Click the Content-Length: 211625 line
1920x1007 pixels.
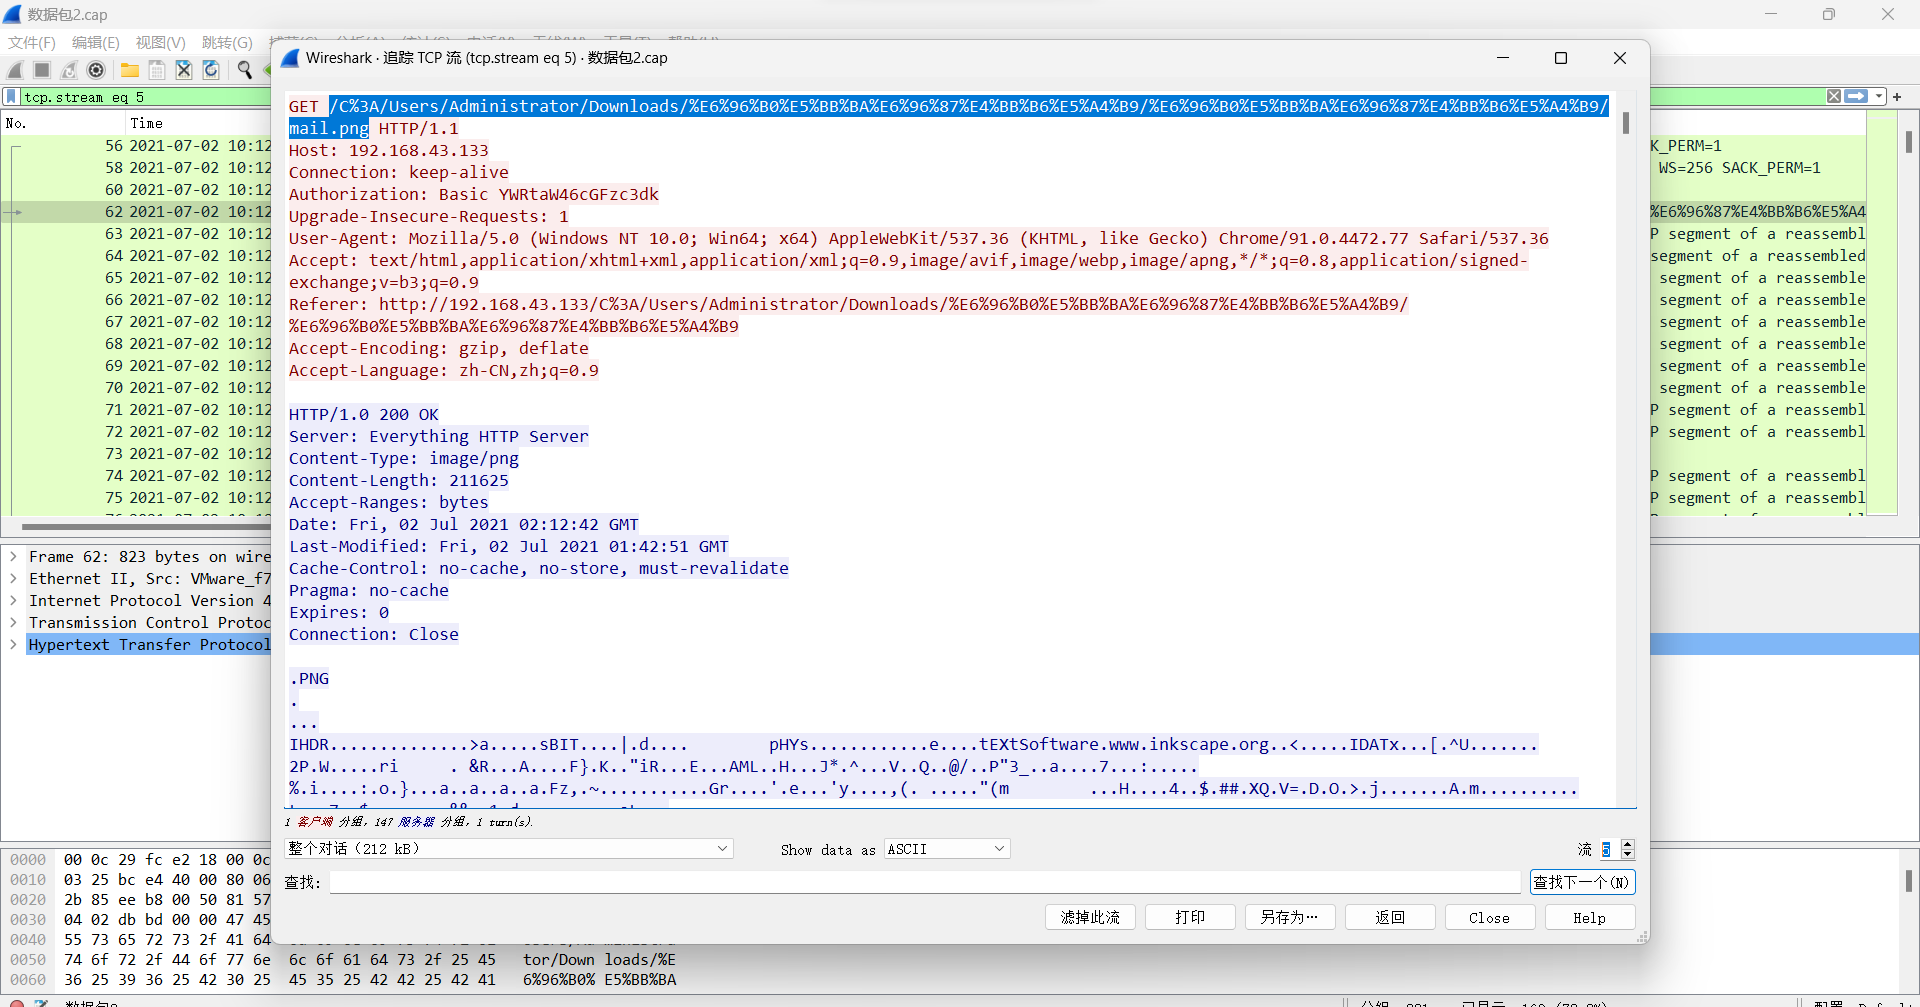[x=398, y=480]
